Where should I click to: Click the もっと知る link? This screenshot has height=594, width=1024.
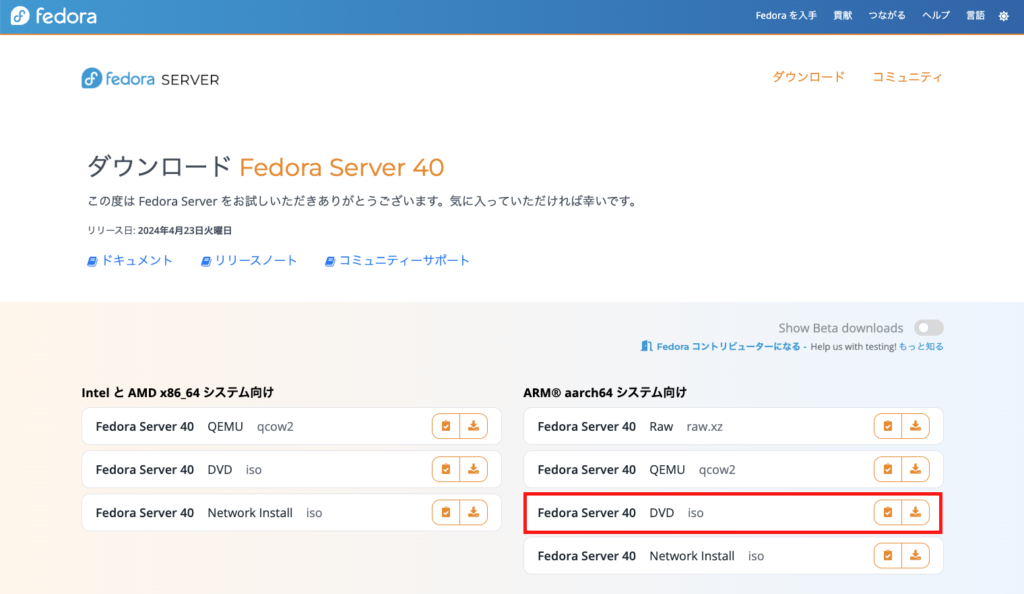921,347
